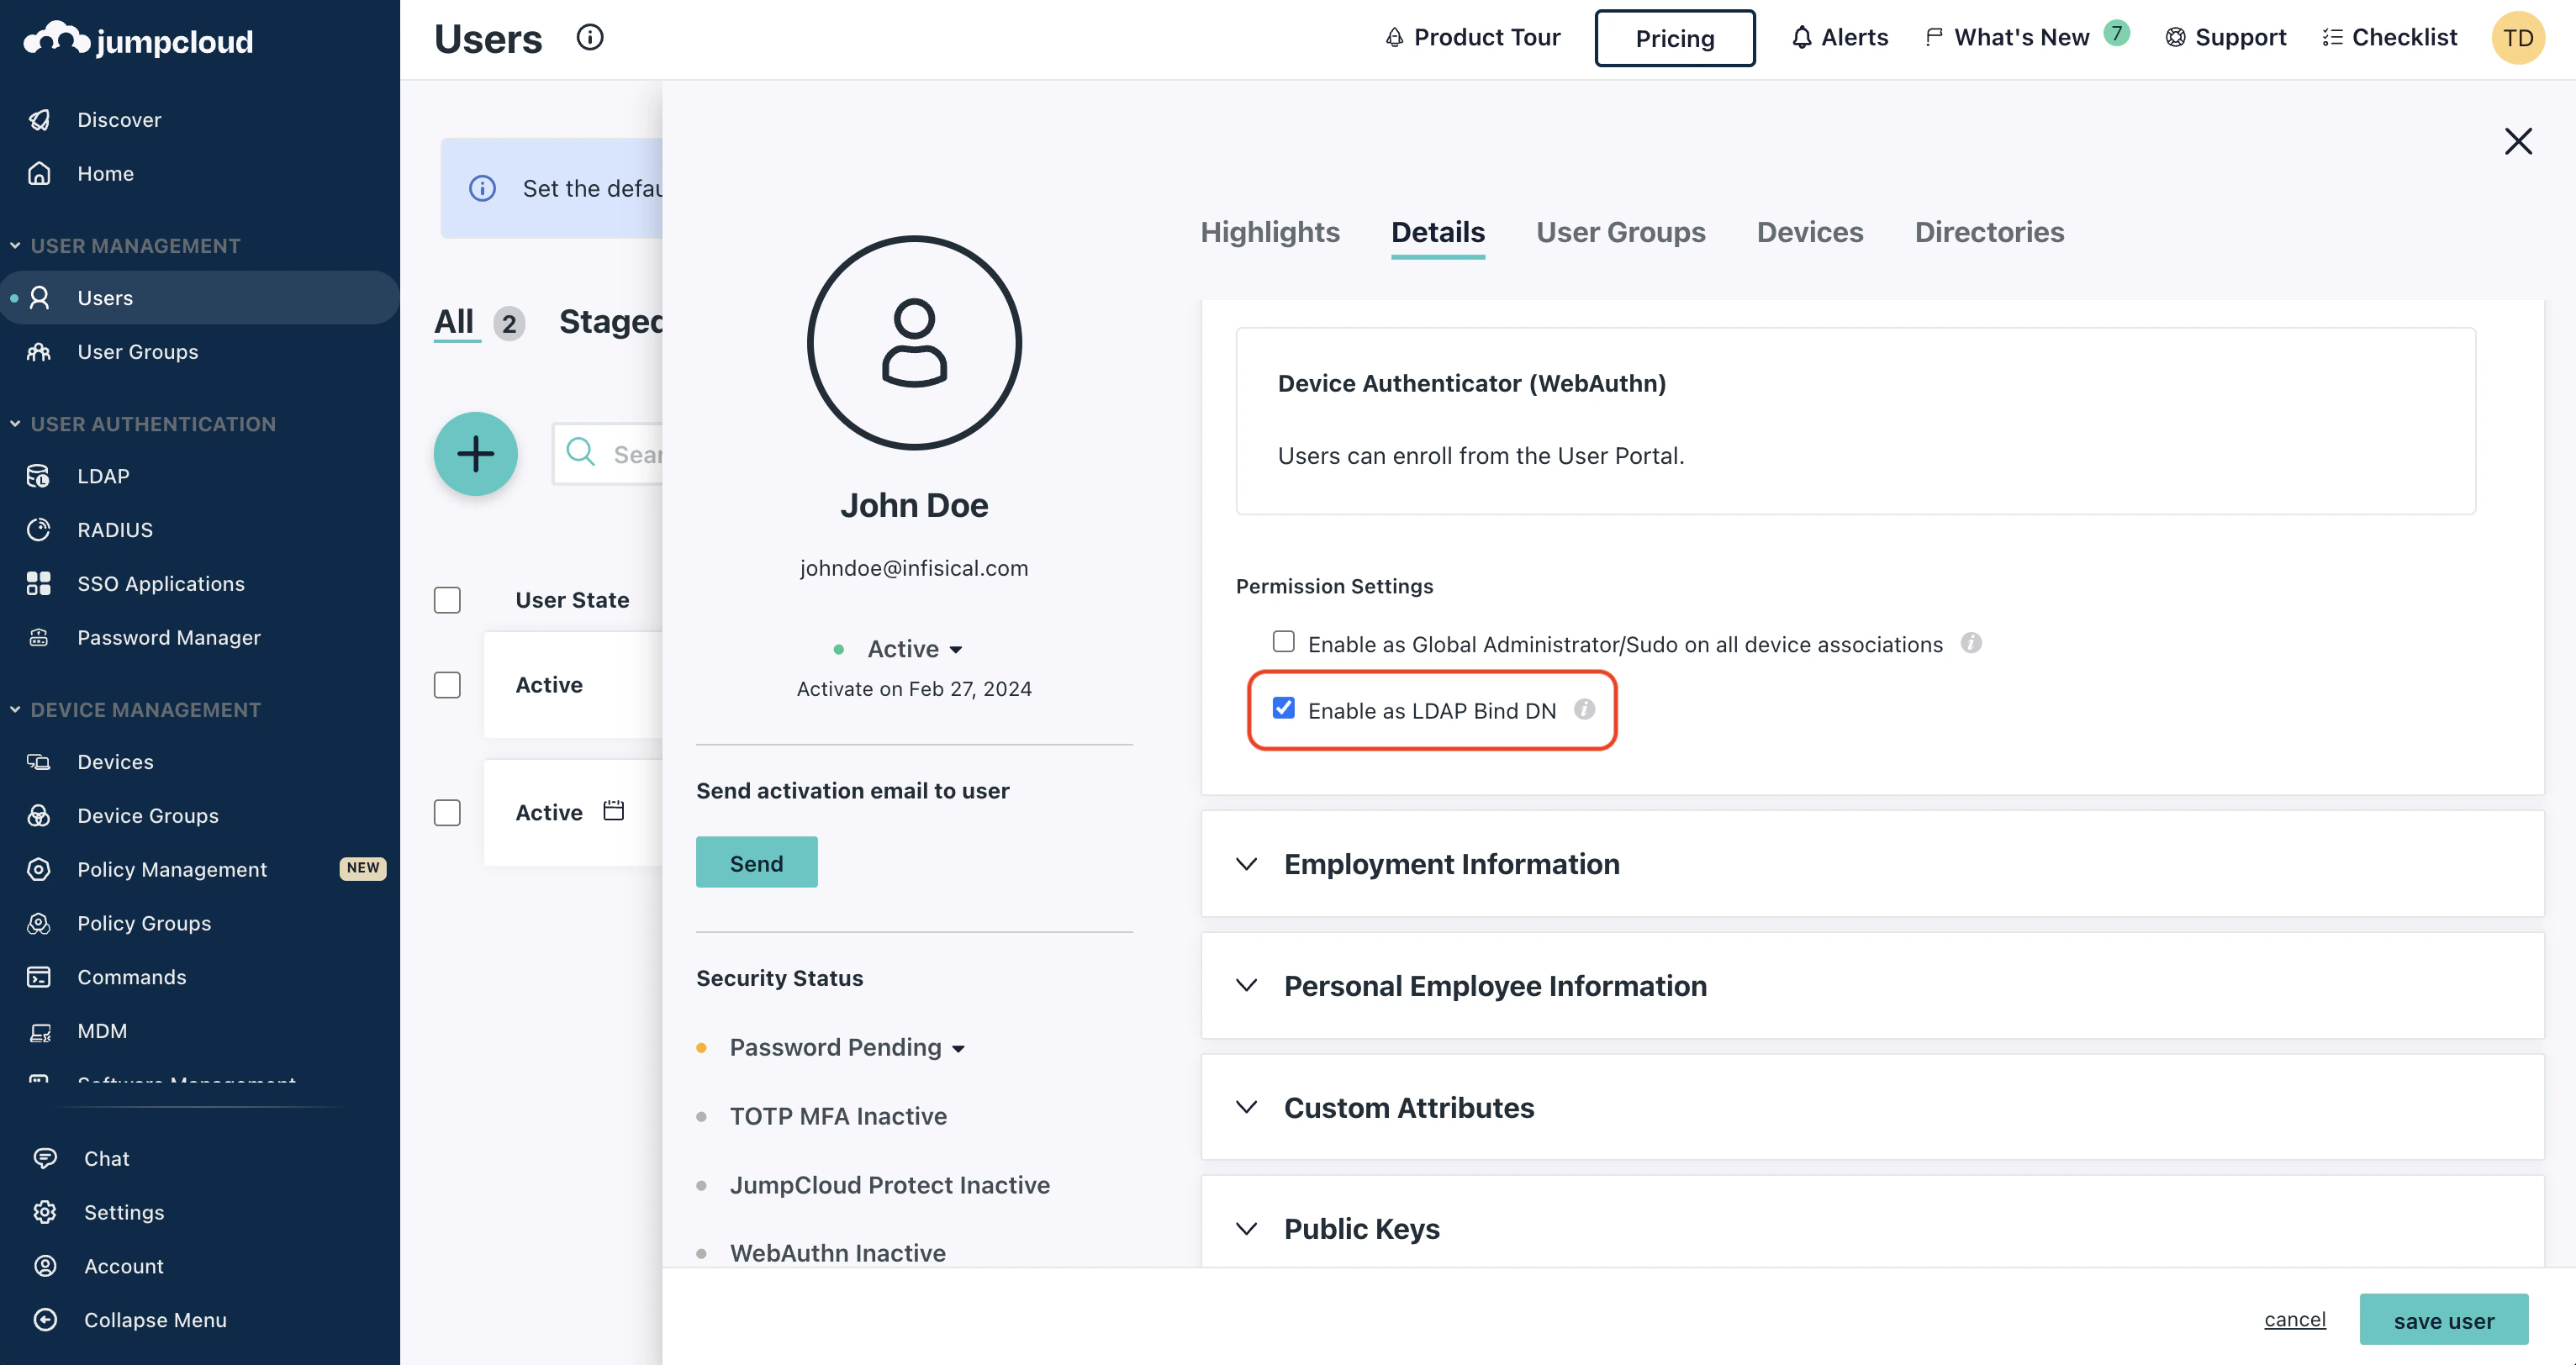Click info icon beside Users title
The width and height of the screenshot is (2576, 1365).
coord(590,38)
